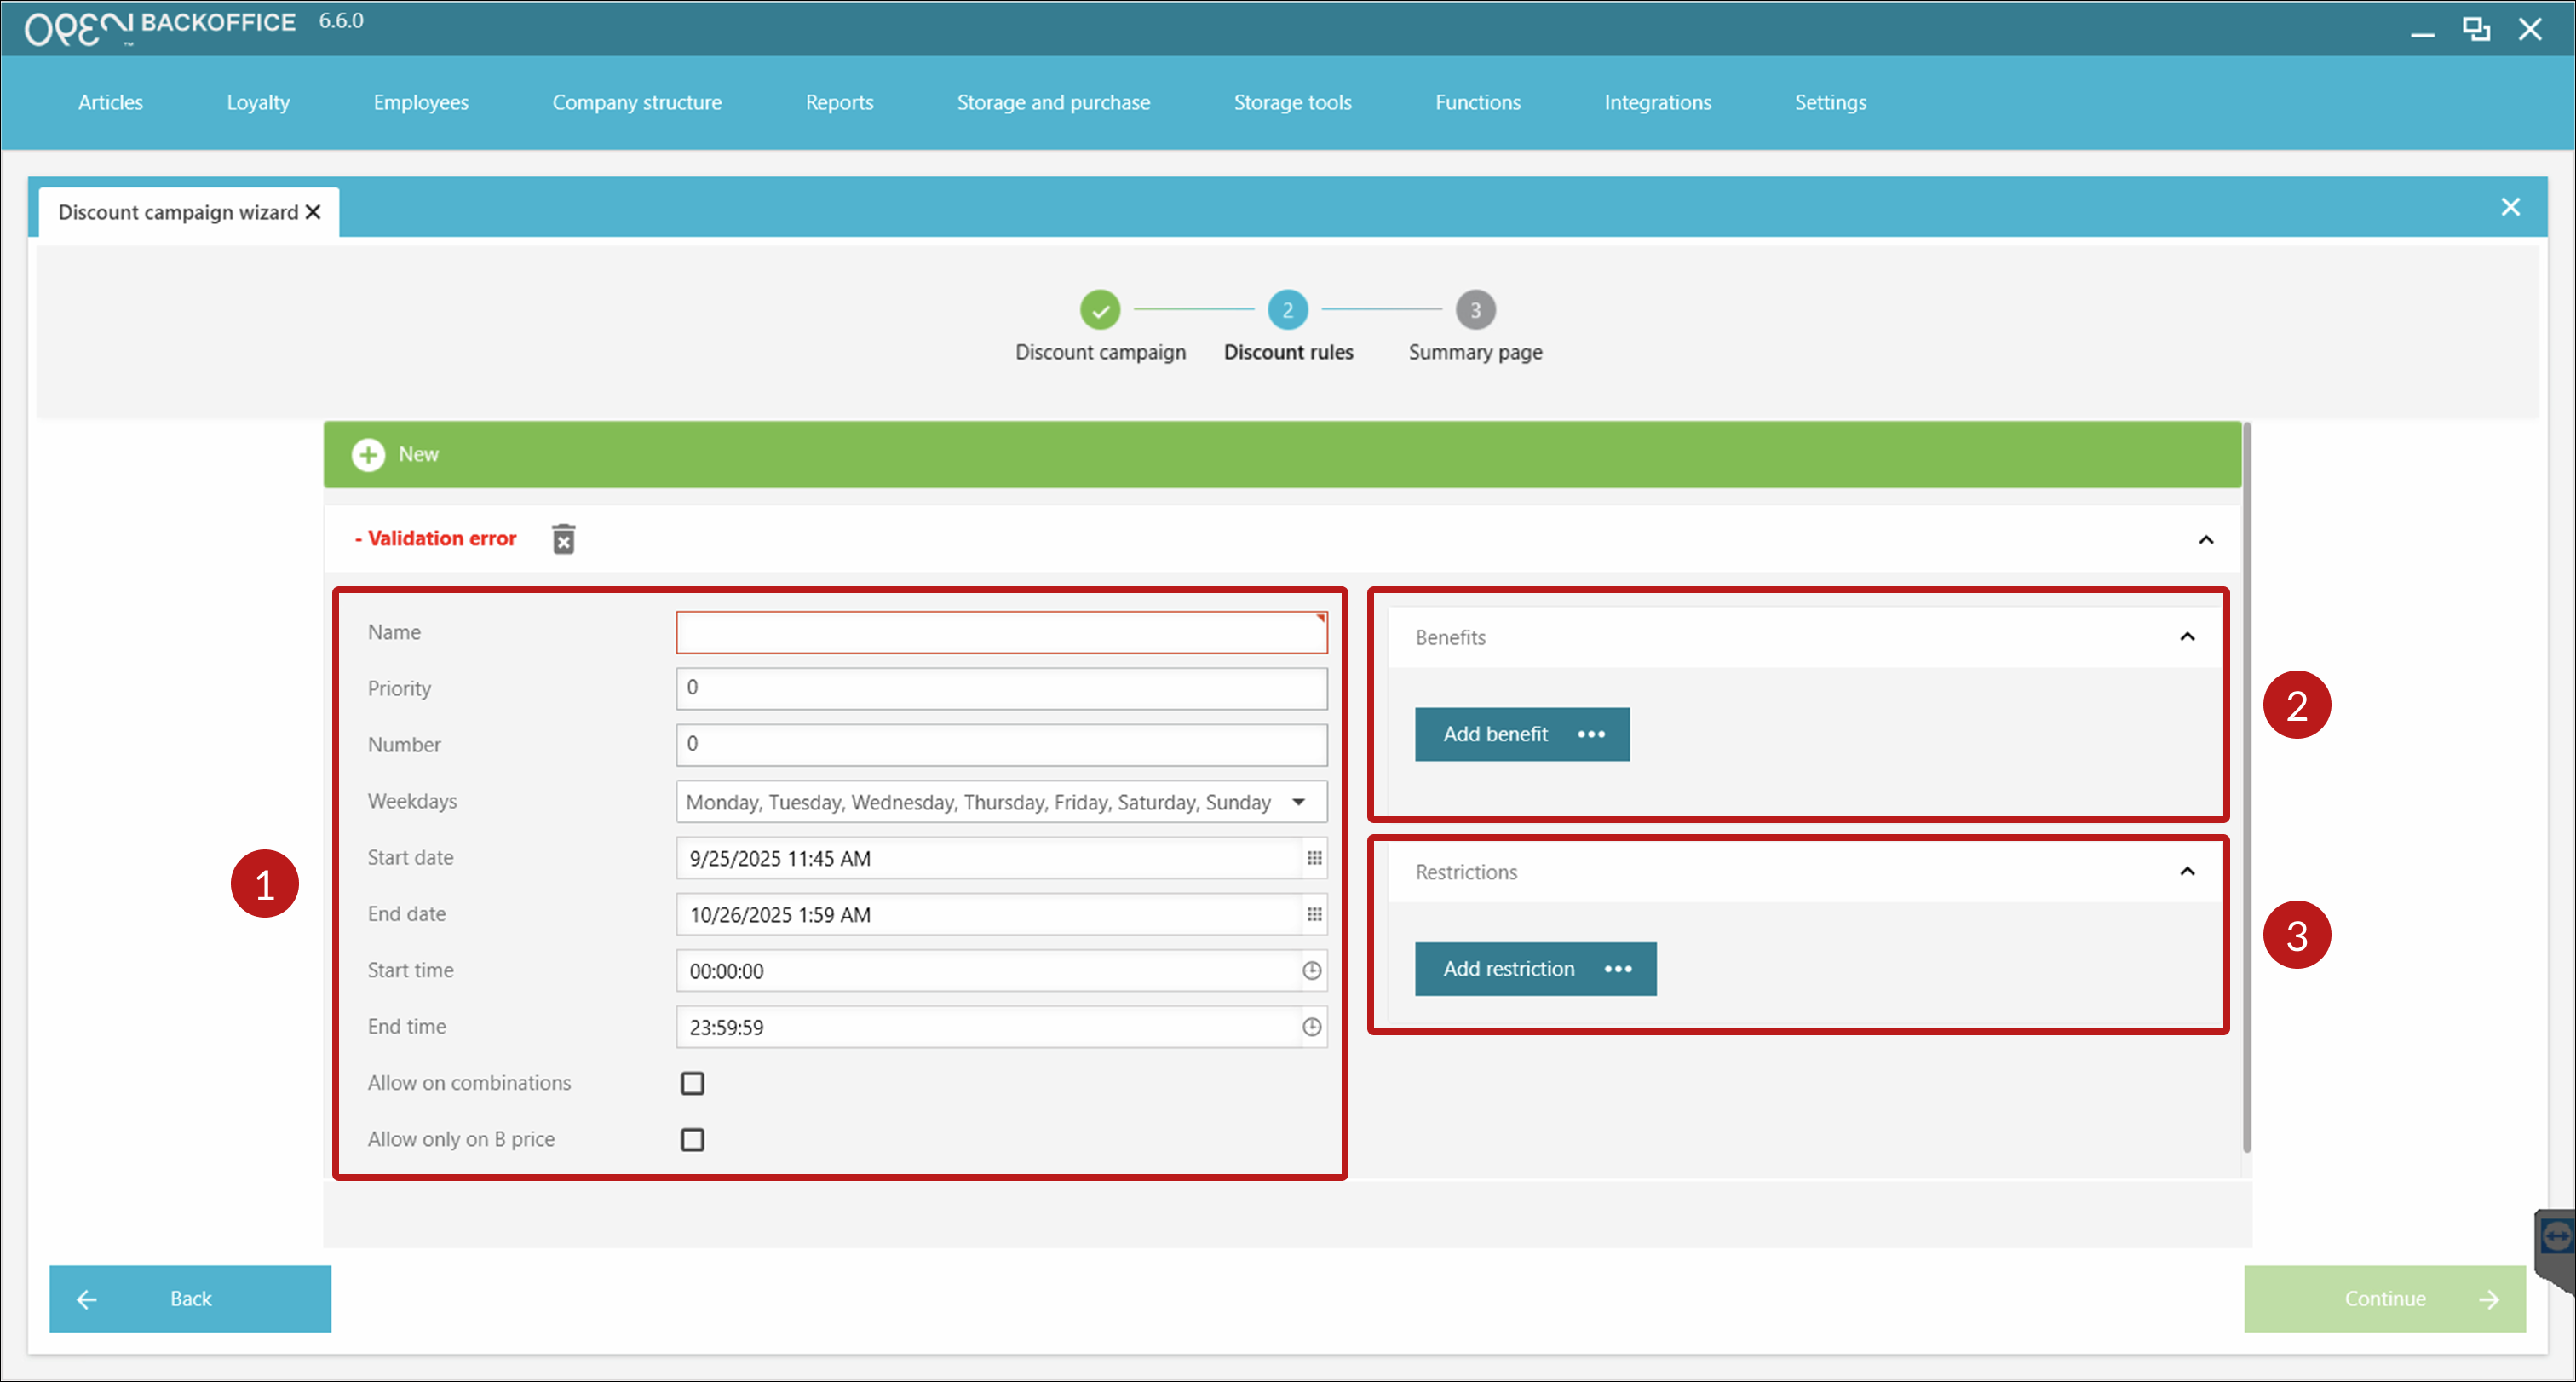Viewport: 2576px width, 1382px height.
Task: Click into the Name input field
Action: pos(1000,633)
